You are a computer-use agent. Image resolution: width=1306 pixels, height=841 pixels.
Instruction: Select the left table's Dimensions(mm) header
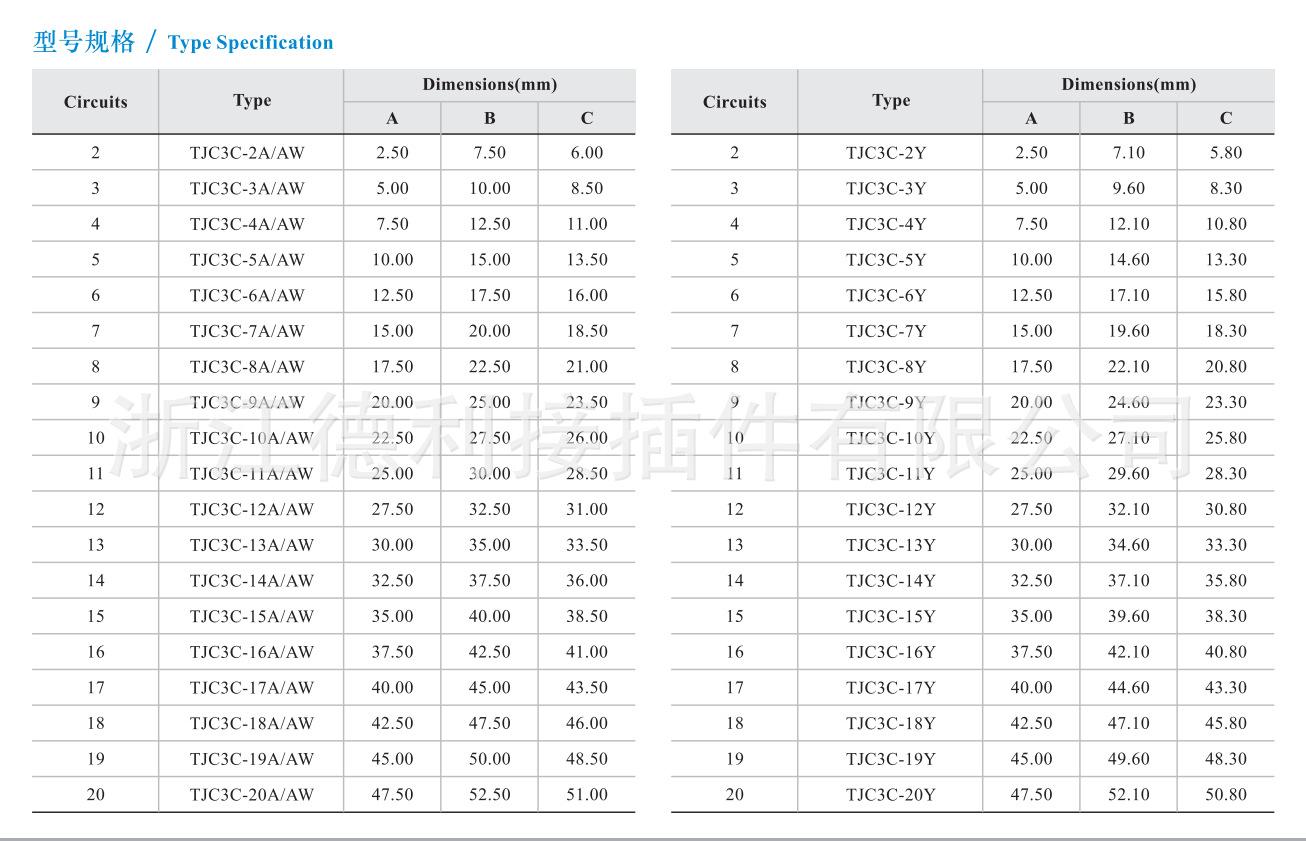click(x=489, y=85)
